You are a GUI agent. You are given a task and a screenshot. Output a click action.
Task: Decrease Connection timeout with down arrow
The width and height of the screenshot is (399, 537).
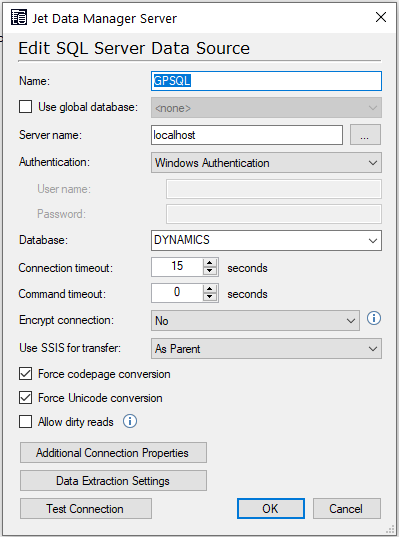(x=210, y=271)
